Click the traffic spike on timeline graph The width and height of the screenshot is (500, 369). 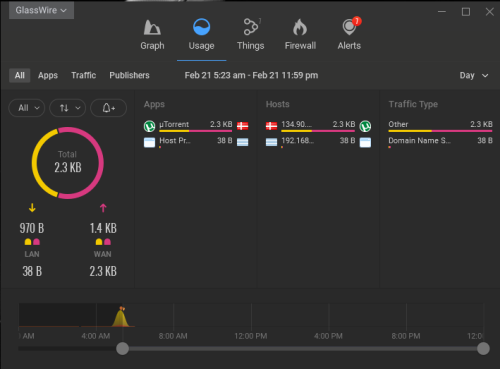click(121, 317)
